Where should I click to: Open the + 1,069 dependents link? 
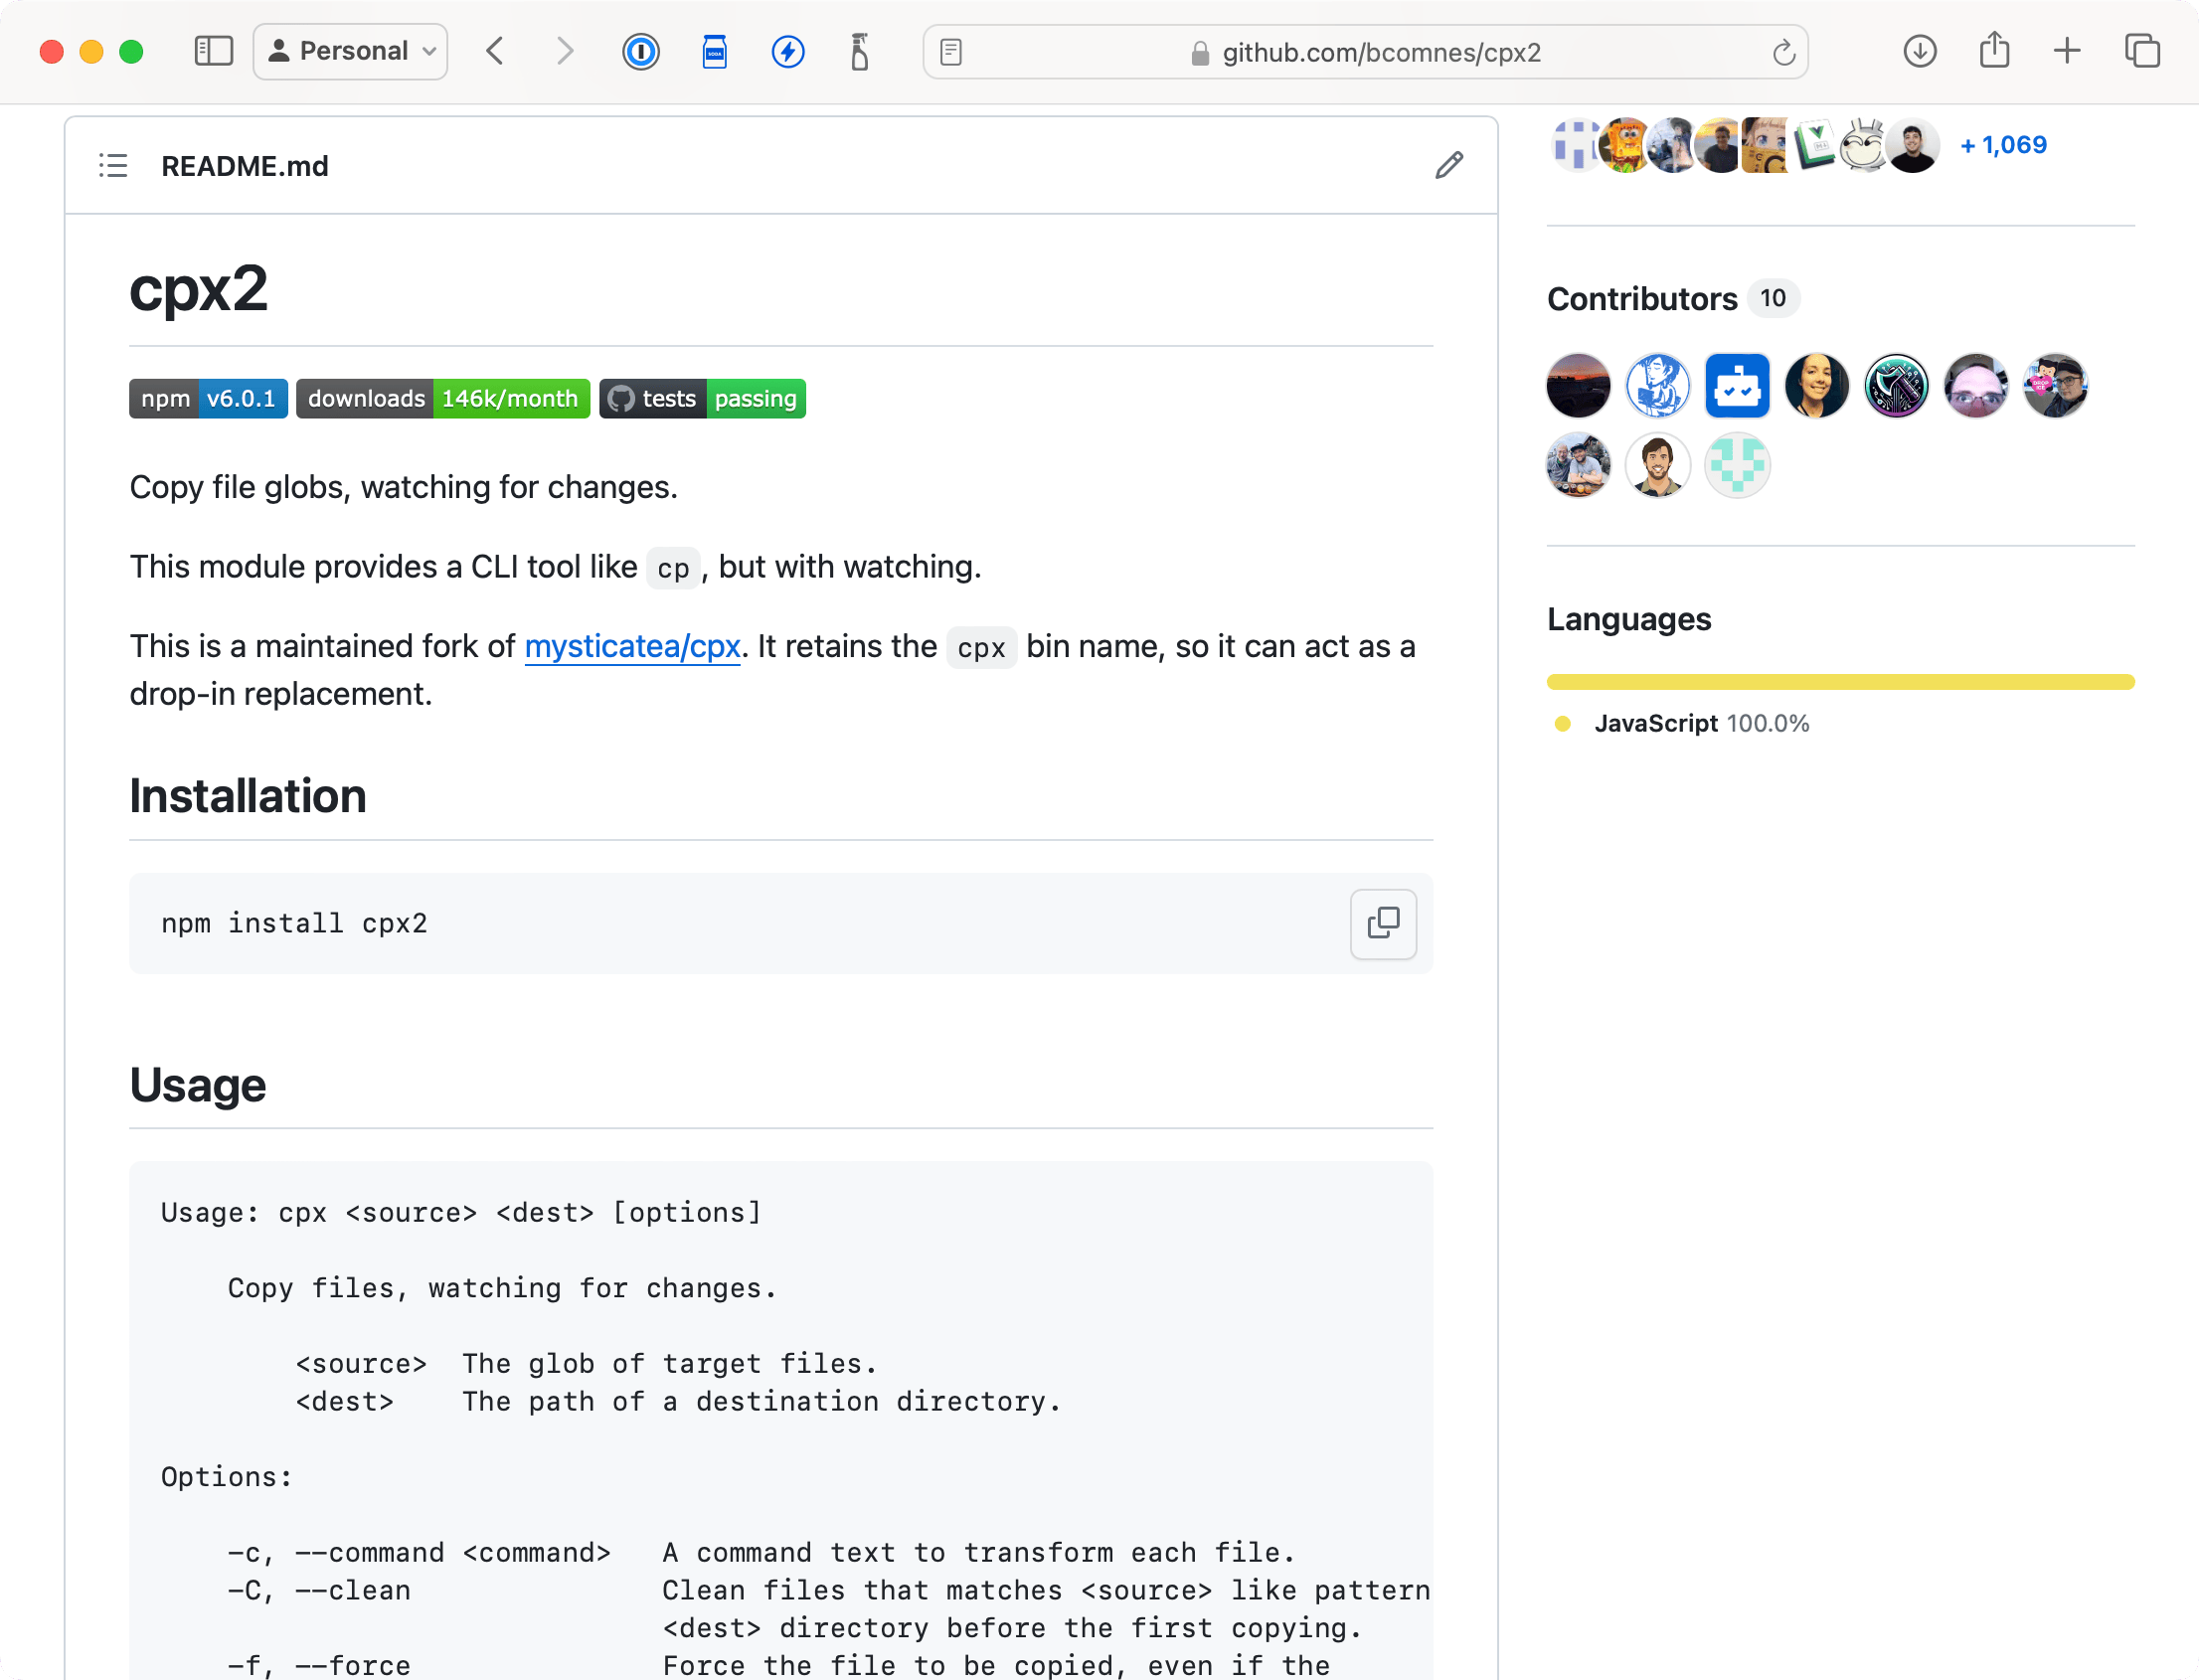click(2004, 145)
